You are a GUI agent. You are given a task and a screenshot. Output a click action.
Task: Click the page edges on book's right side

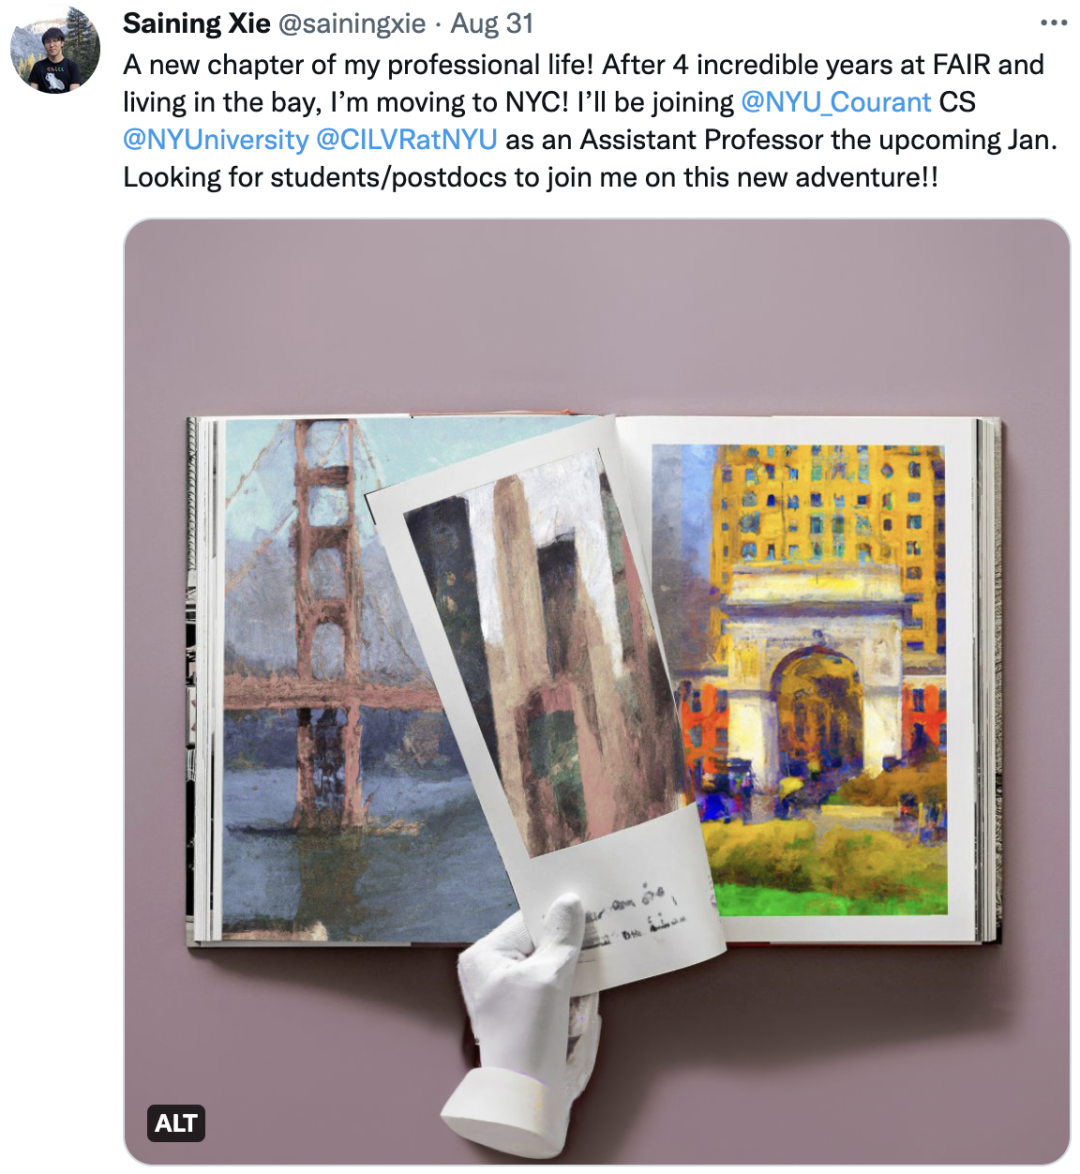(x=990, y=680)
